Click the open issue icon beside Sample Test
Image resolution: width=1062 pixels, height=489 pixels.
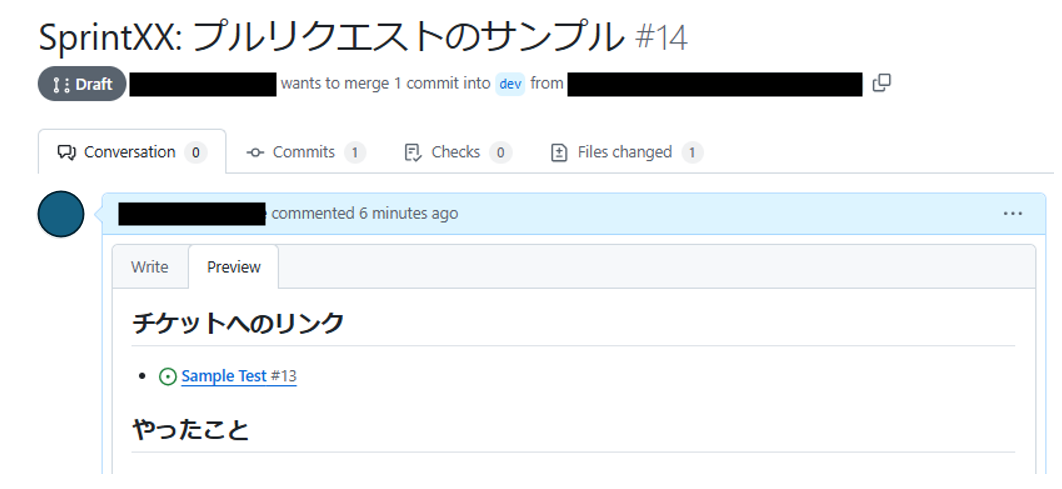coord(167,376)
